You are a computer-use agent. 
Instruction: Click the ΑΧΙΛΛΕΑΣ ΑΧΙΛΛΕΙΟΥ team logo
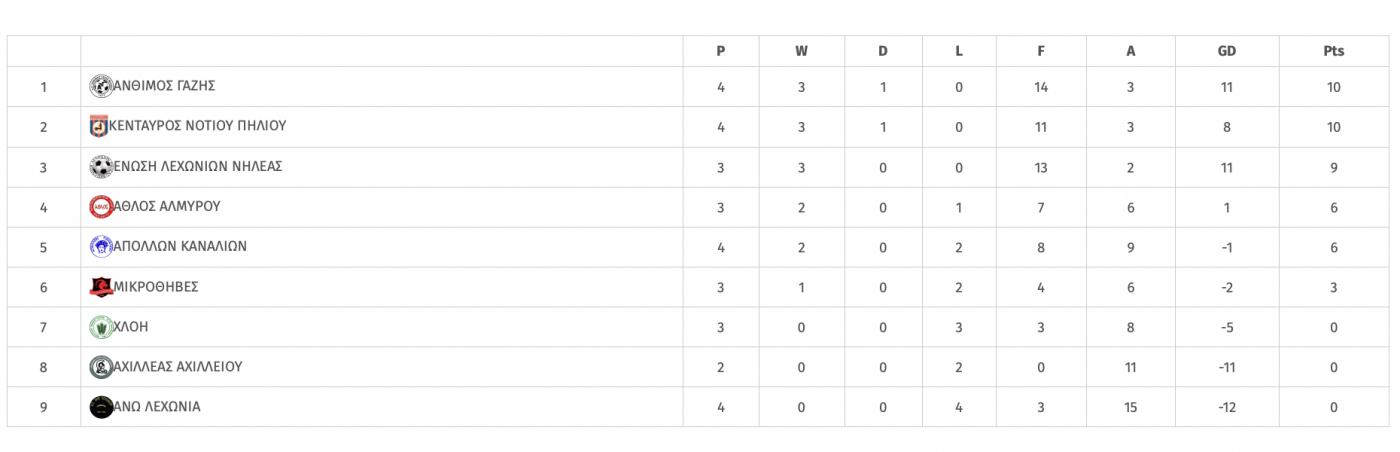tap(101, 367)
